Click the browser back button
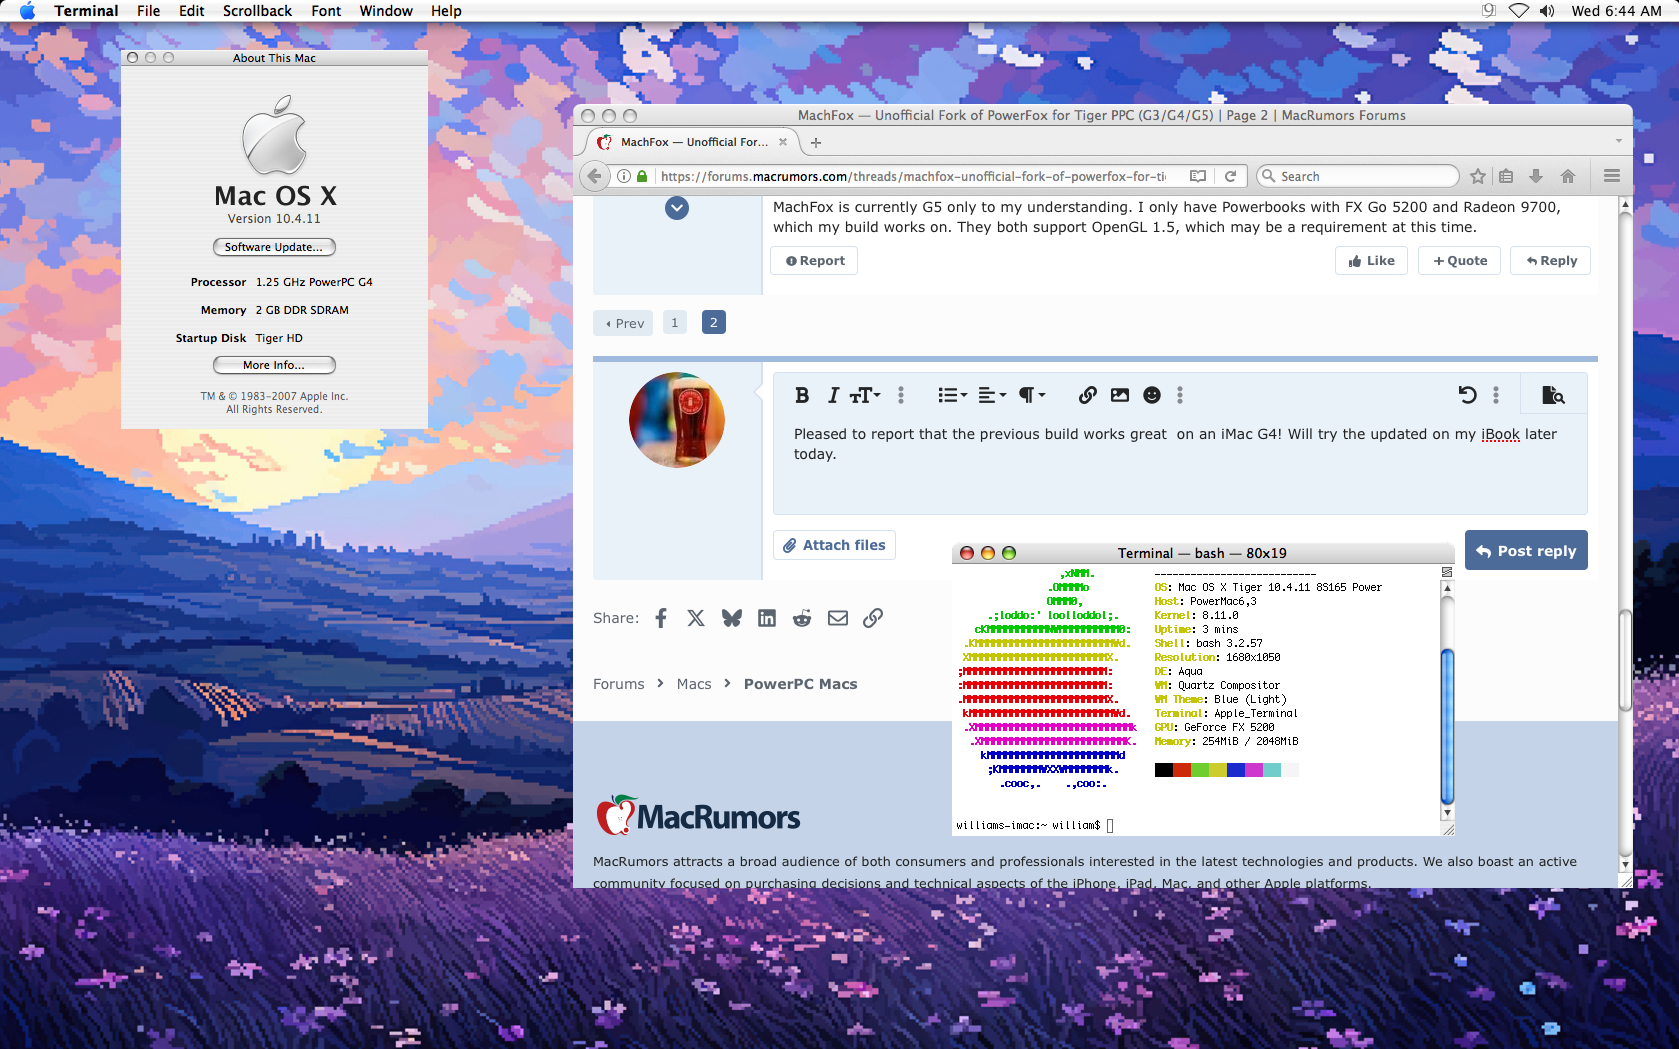Screen dimensions: 1679x1049 tap(595, 176)
